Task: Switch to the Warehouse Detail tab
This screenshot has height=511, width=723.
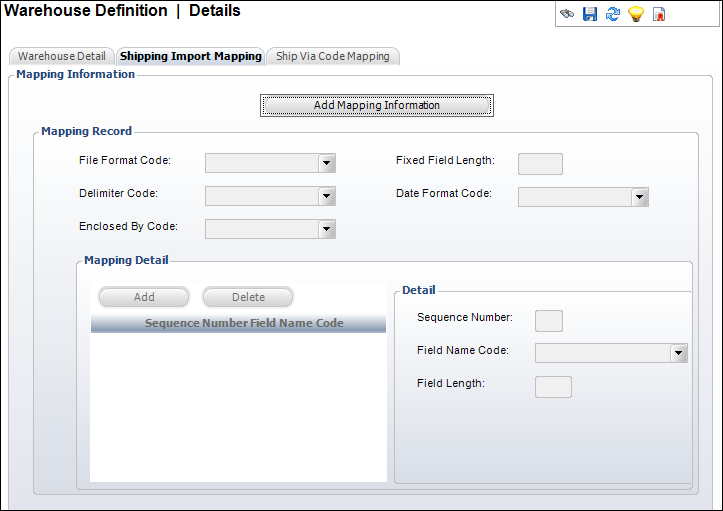Action: tap(61, 56)
